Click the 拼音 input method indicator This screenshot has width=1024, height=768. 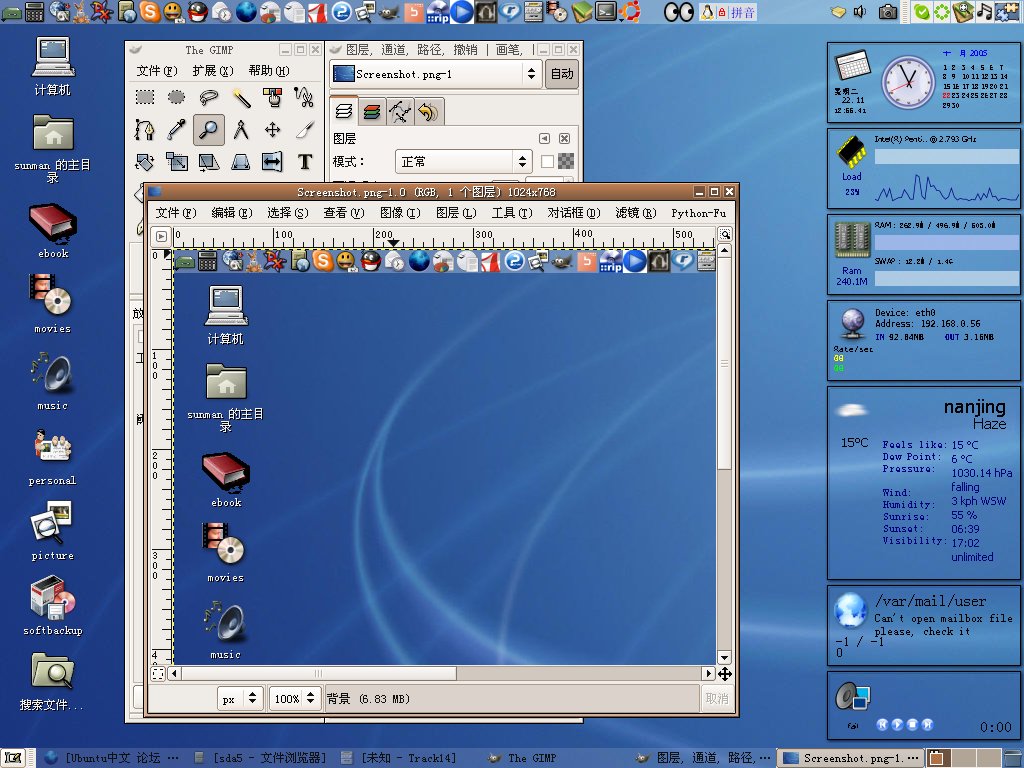(742, 12)
